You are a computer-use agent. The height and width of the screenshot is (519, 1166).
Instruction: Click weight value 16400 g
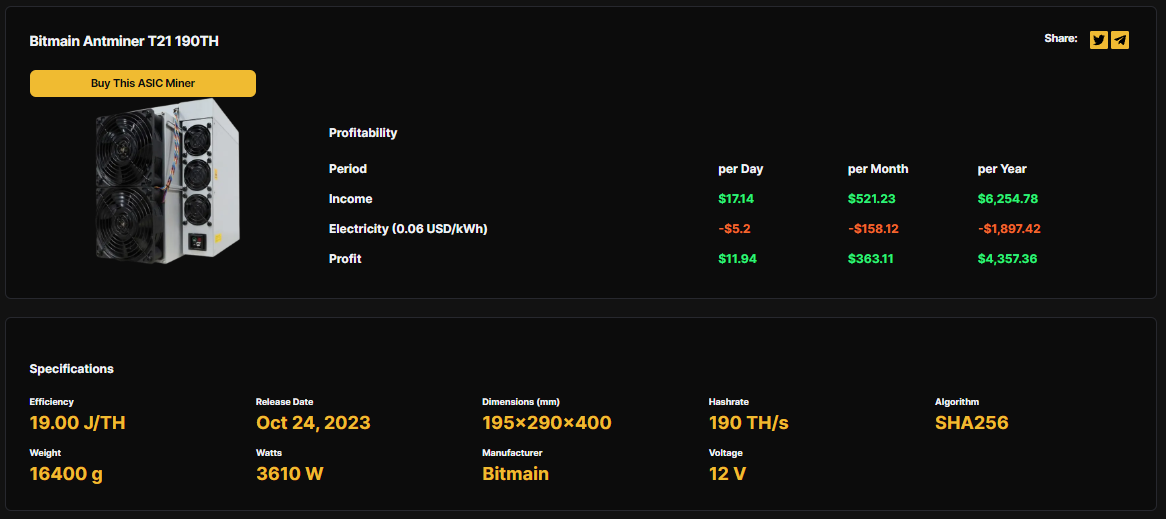(x=66, y=474)
